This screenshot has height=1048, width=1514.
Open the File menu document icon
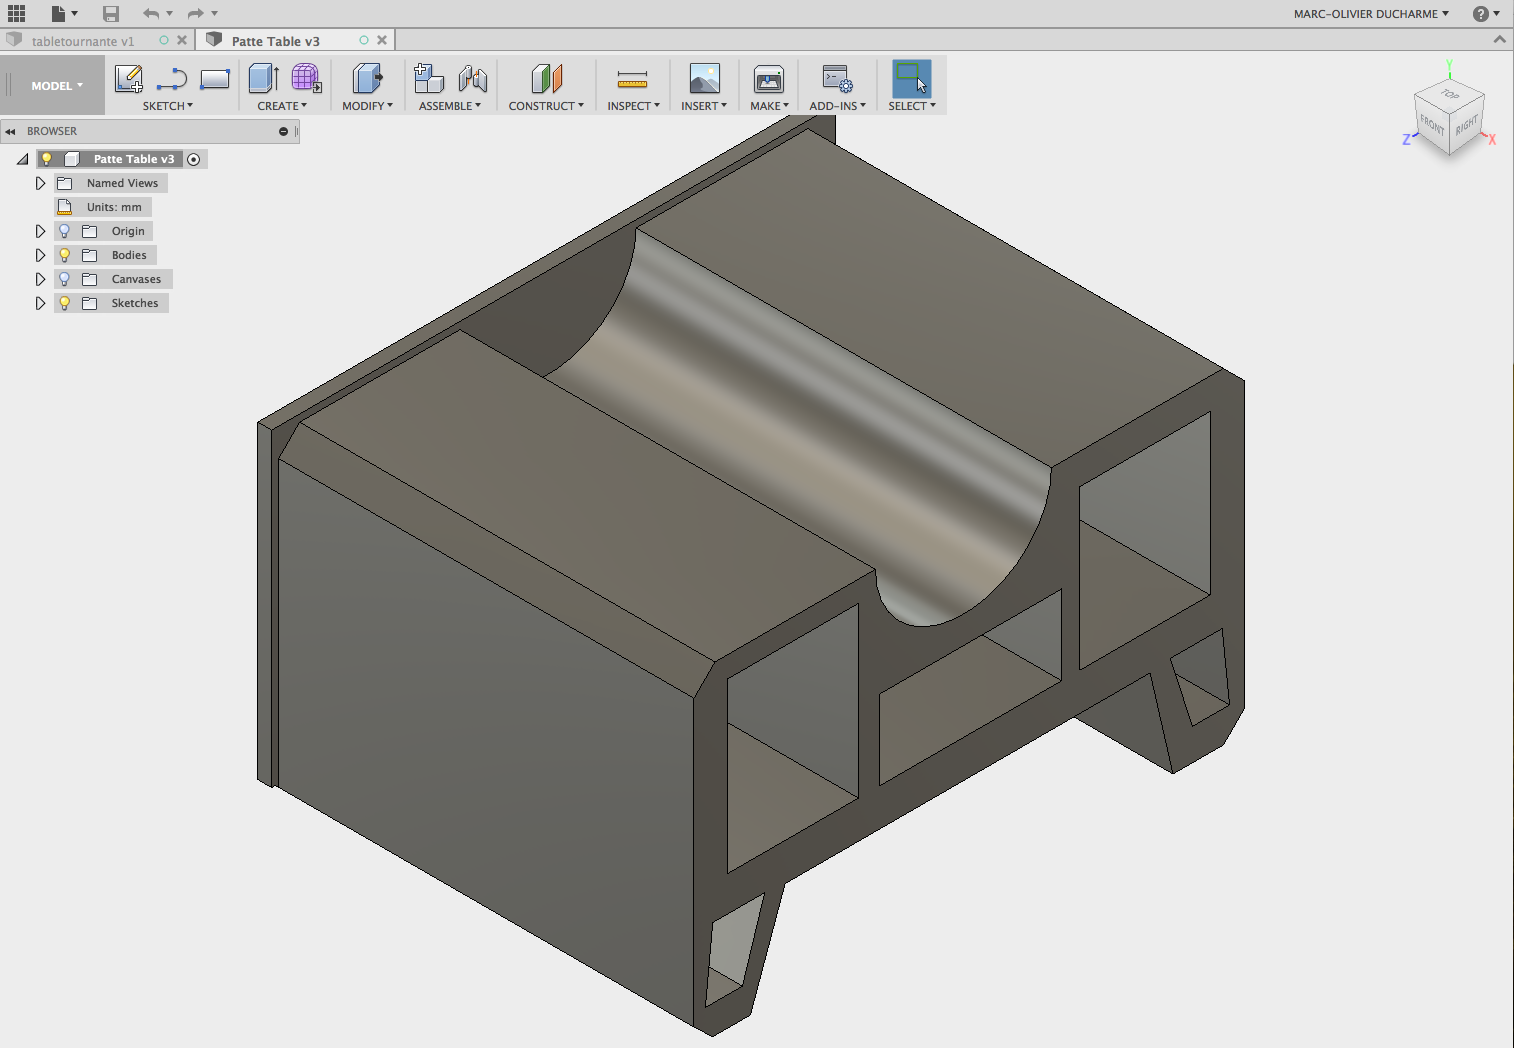point(59,13)
